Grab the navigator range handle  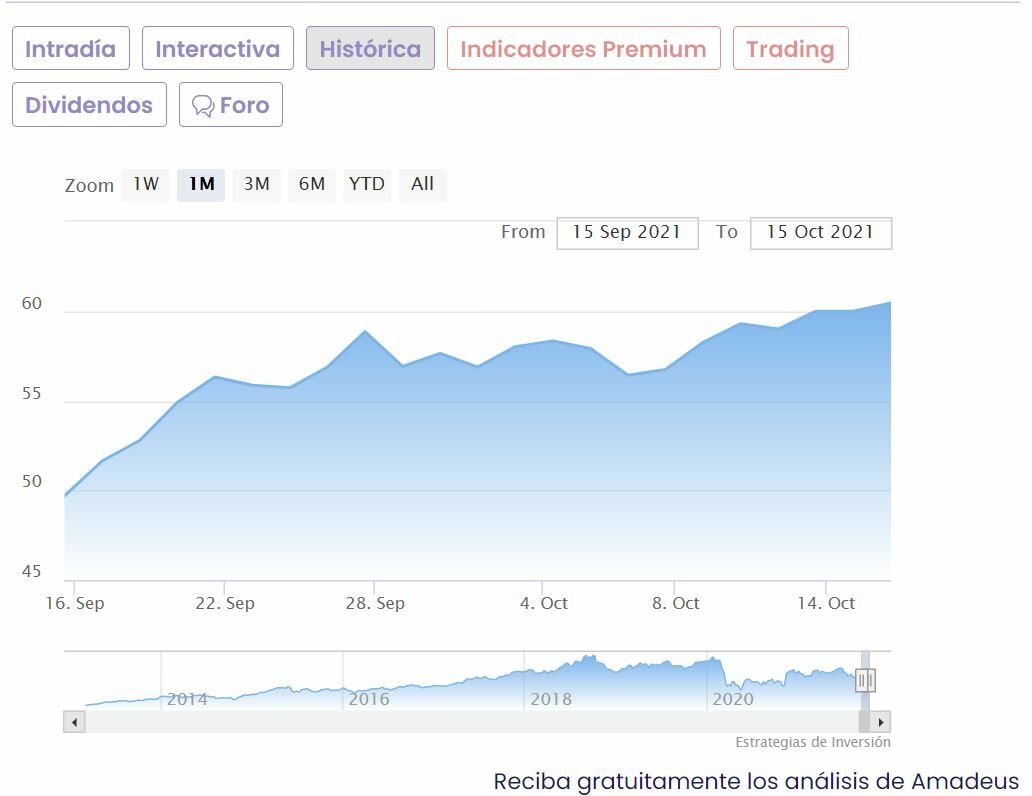click(x=865, y=680)
